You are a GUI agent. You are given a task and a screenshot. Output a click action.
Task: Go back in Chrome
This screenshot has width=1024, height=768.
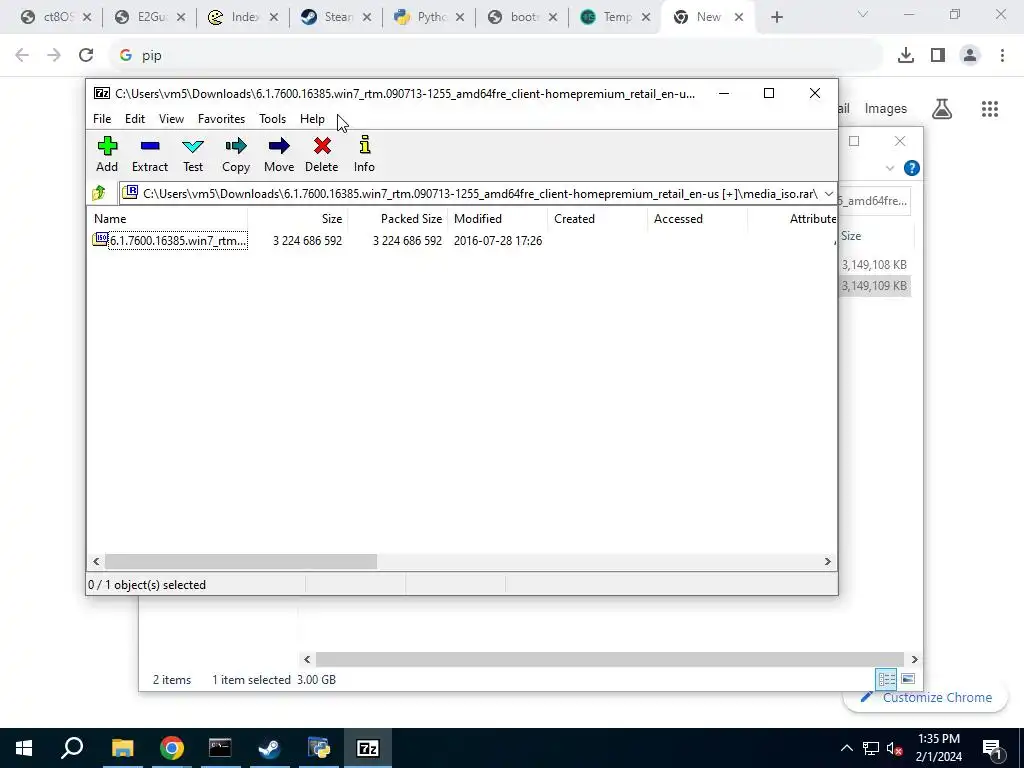(22, 55)
